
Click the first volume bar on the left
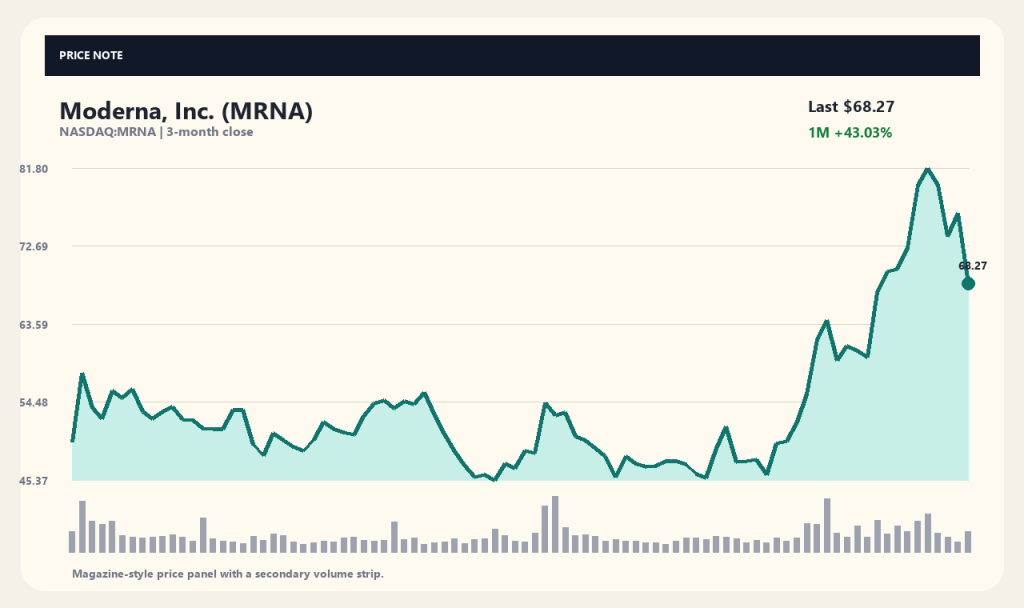pos(72,542)
